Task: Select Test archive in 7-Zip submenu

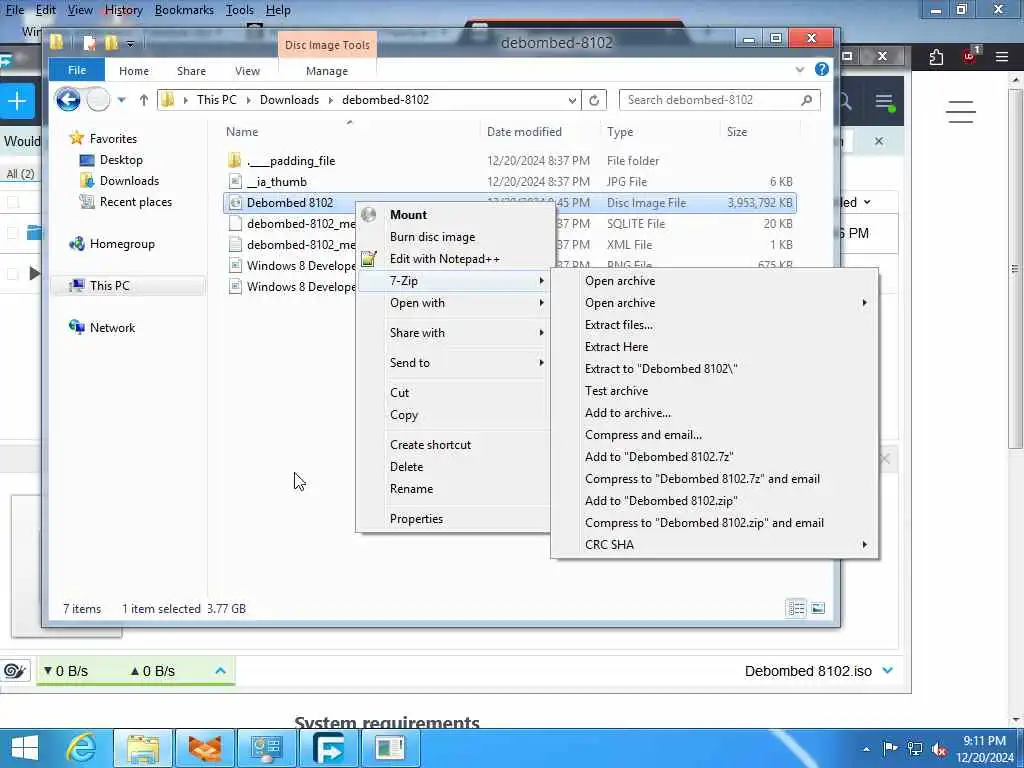Action: point(715,391)
